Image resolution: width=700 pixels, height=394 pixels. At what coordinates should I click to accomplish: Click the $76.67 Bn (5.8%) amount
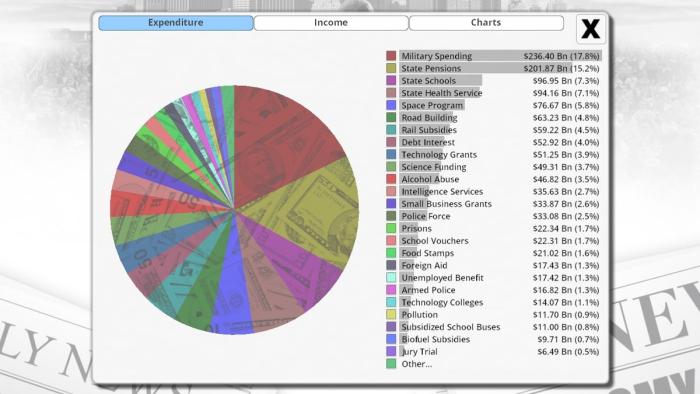[x=566, y=105]
